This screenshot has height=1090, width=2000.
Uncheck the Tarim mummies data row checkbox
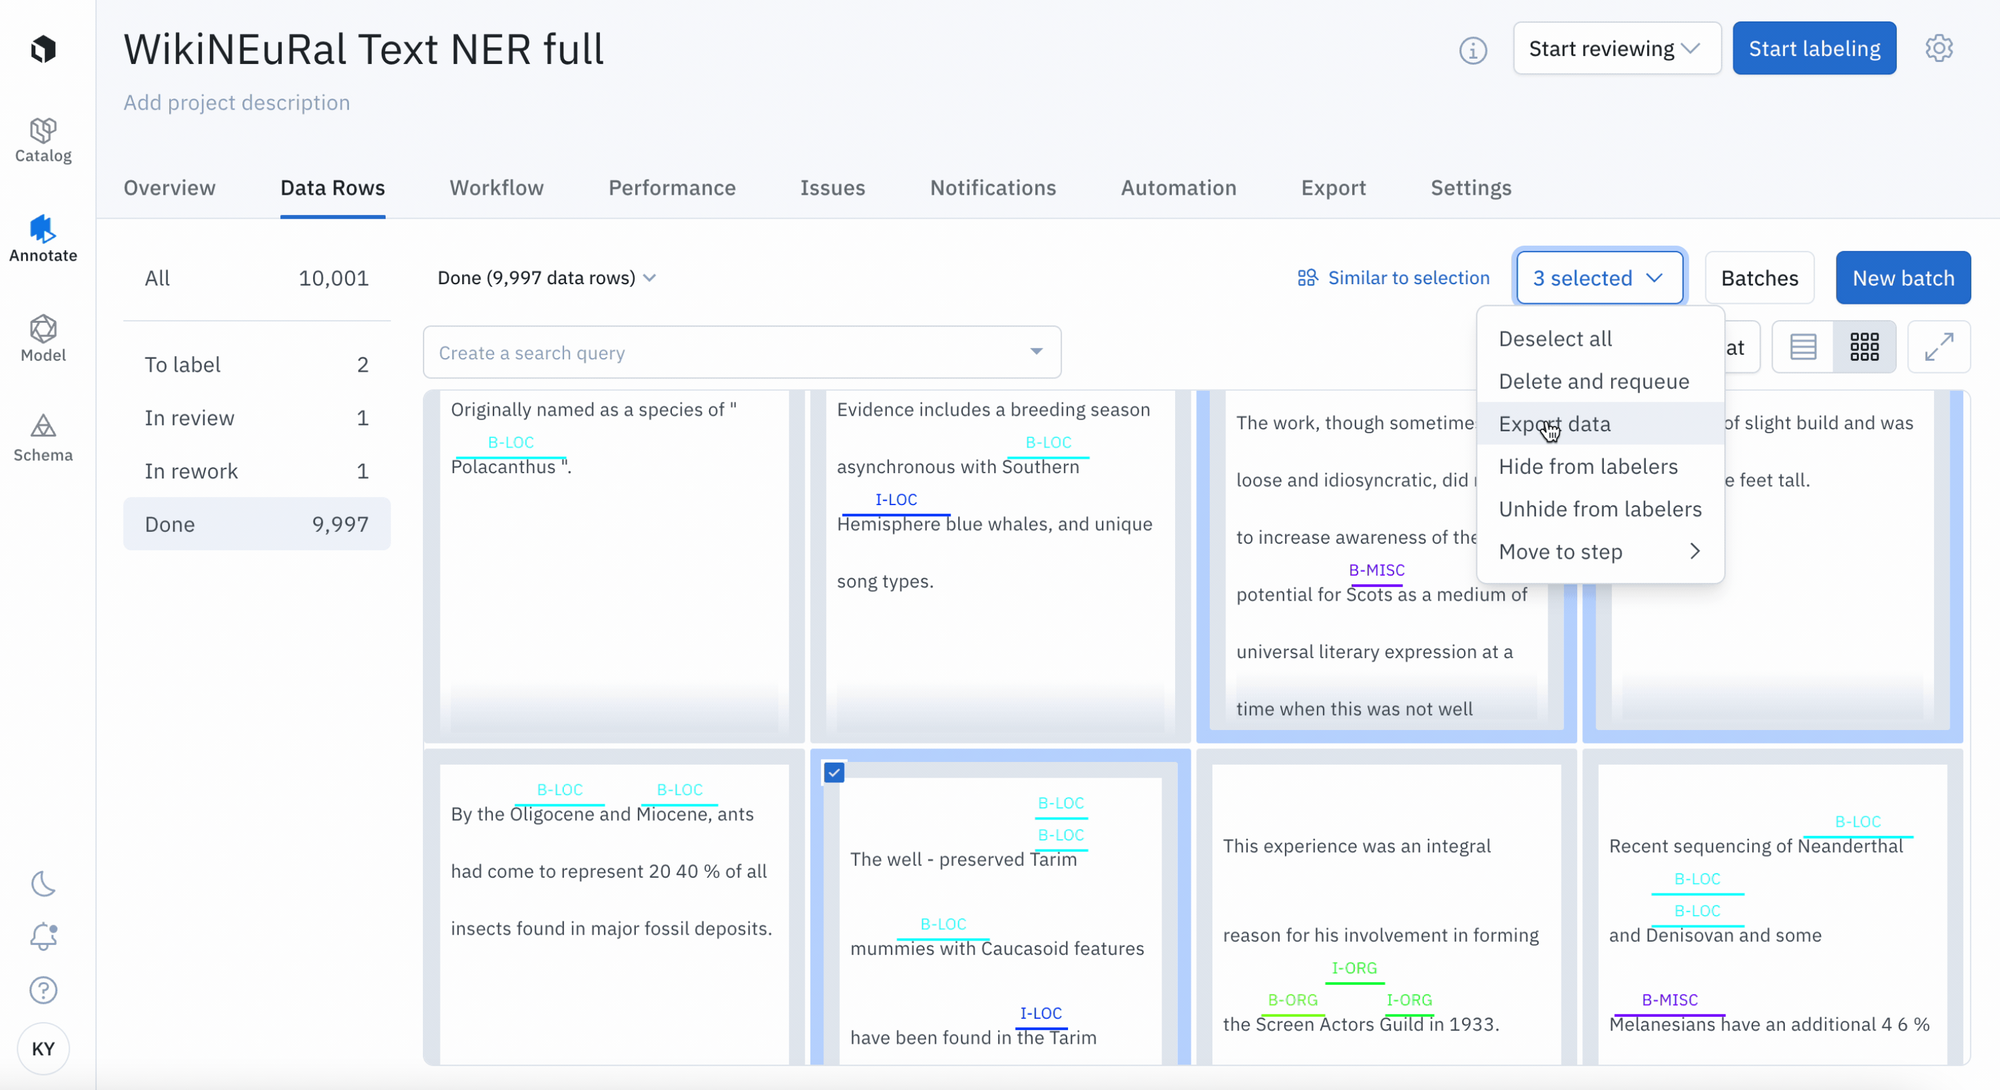[834, 773]
